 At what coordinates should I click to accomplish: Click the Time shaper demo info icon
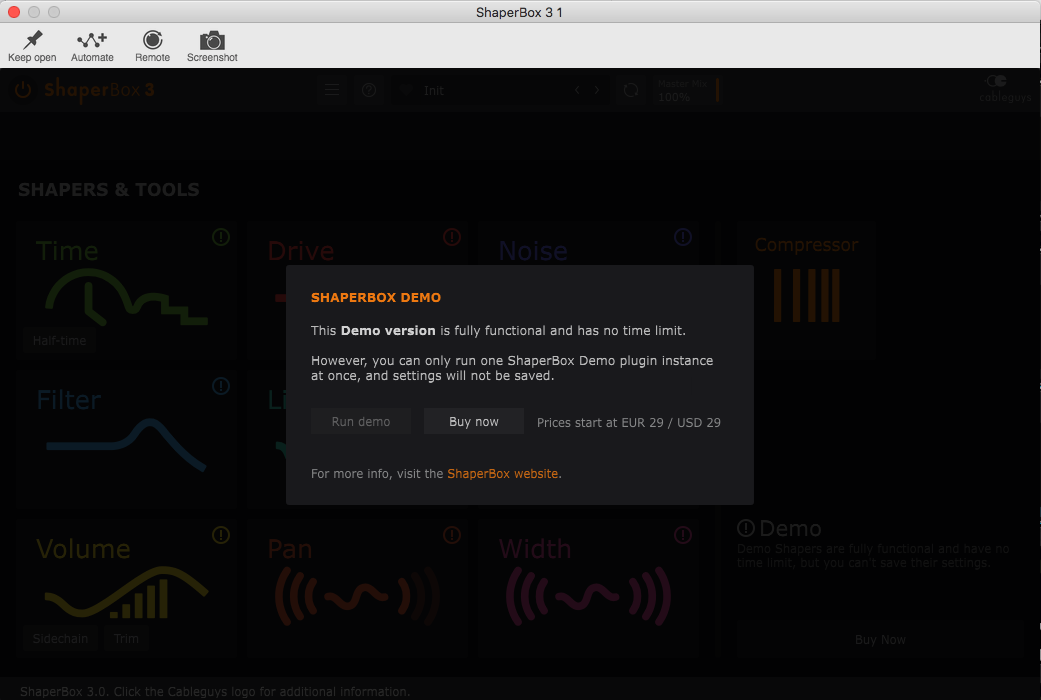(x=221, y=237)
